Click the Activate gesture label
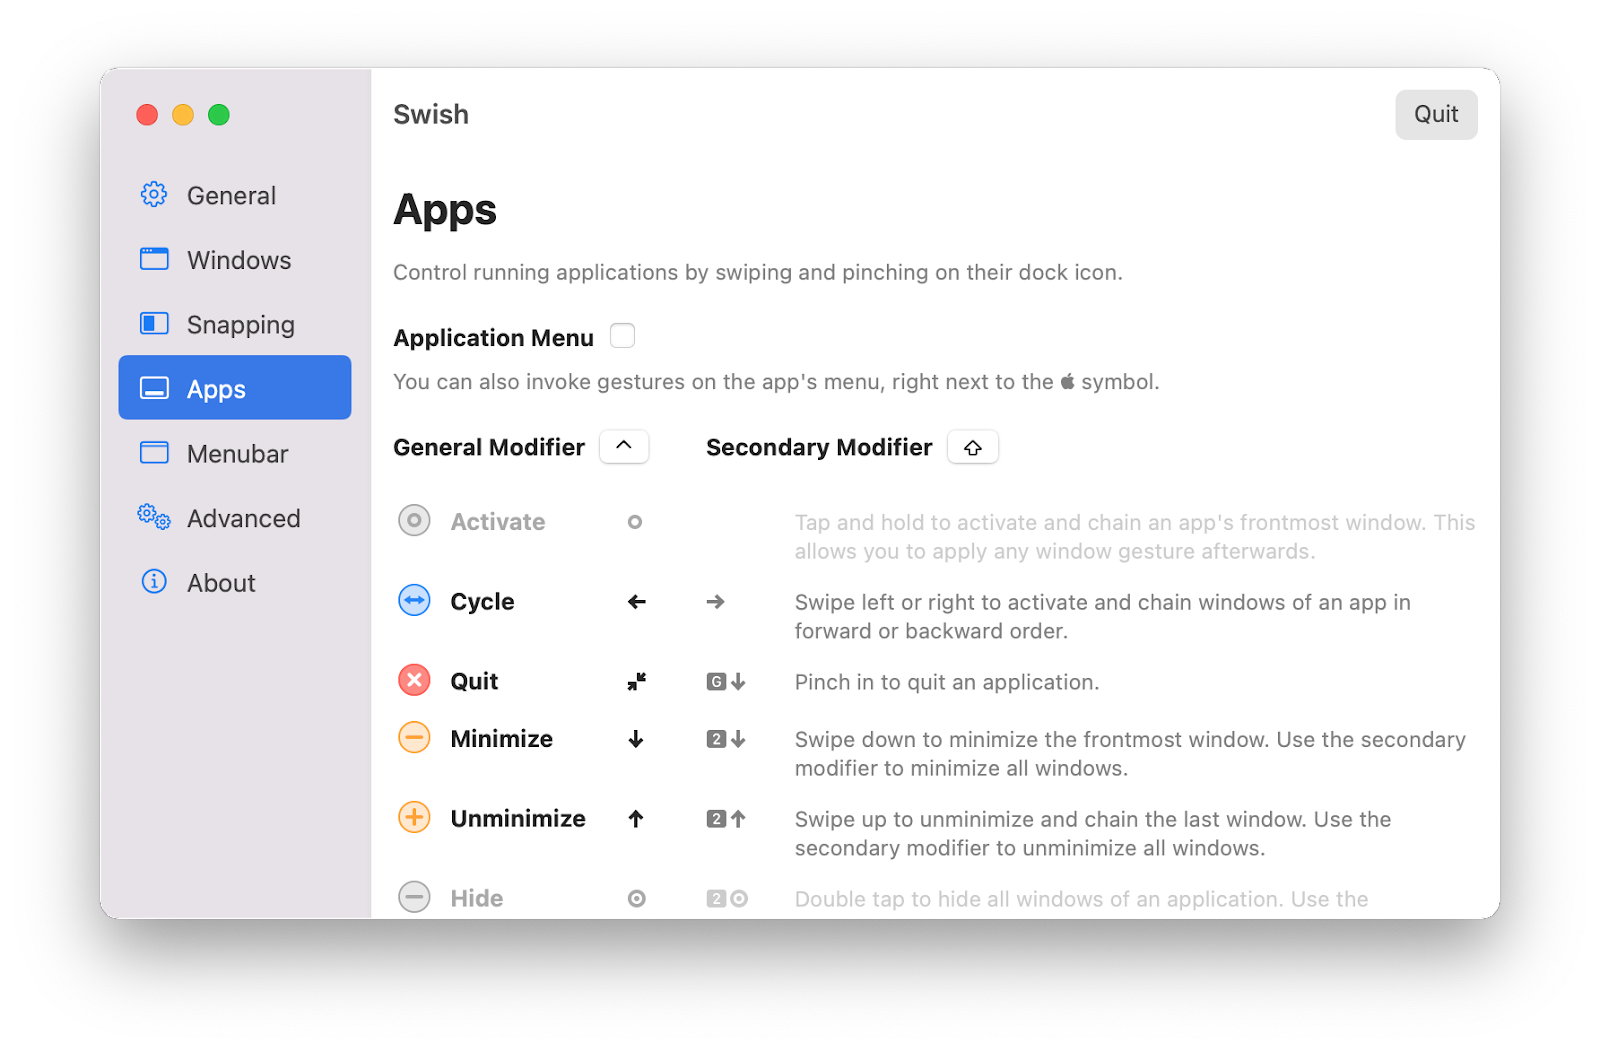Image resolution: width=1600 pixels, height=1051 pixels. 498,522
